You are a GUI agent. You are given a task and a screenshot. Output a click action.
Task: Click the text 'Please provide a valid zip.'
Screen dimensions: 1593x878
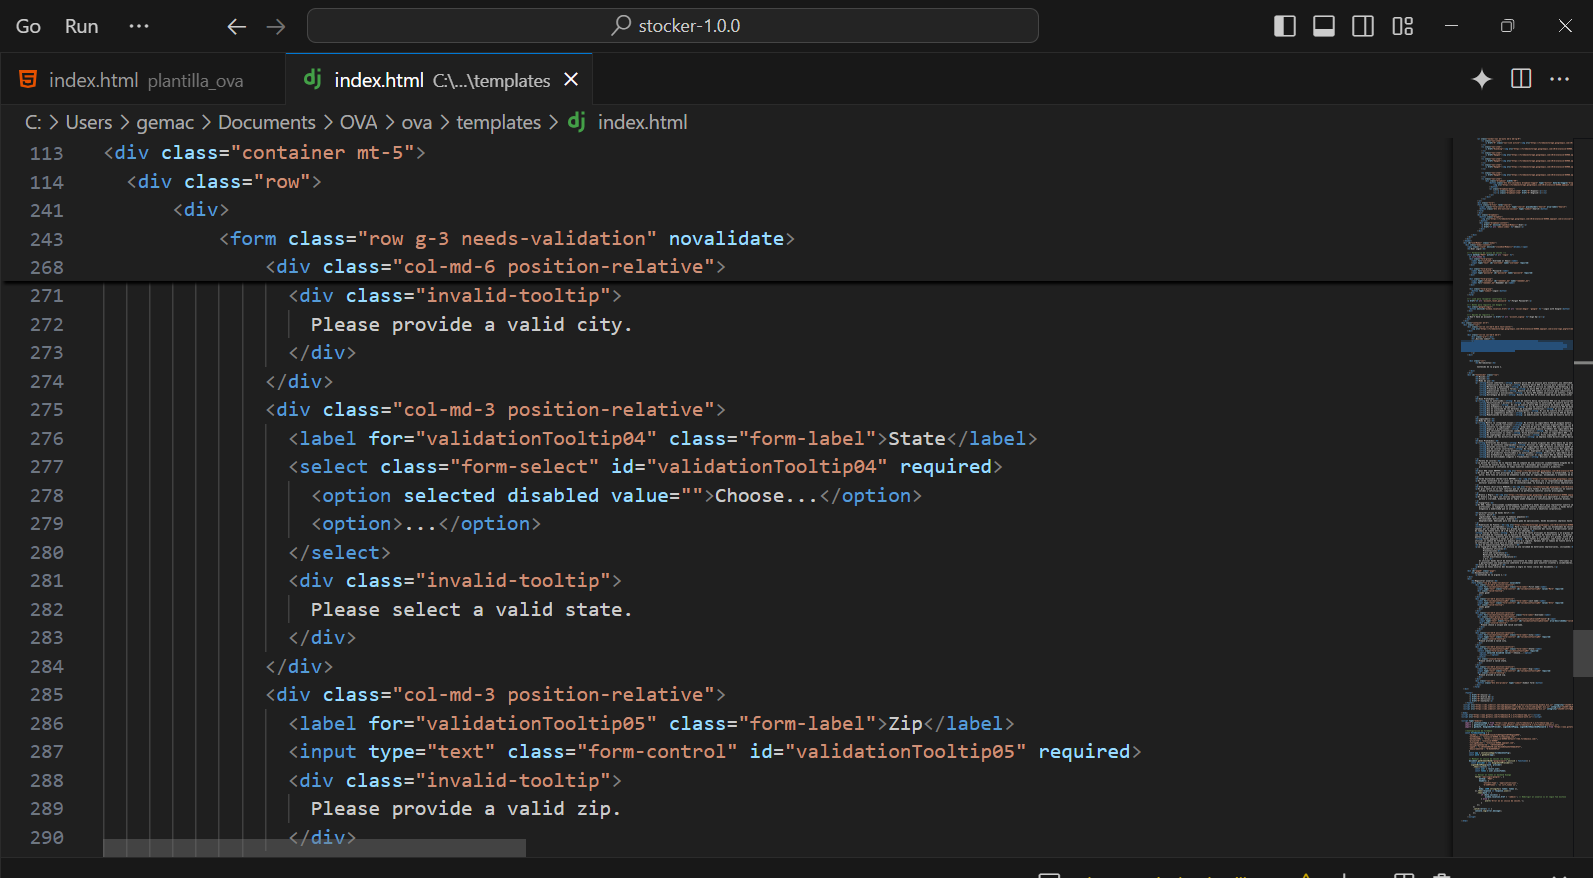[x=466, y=809]
